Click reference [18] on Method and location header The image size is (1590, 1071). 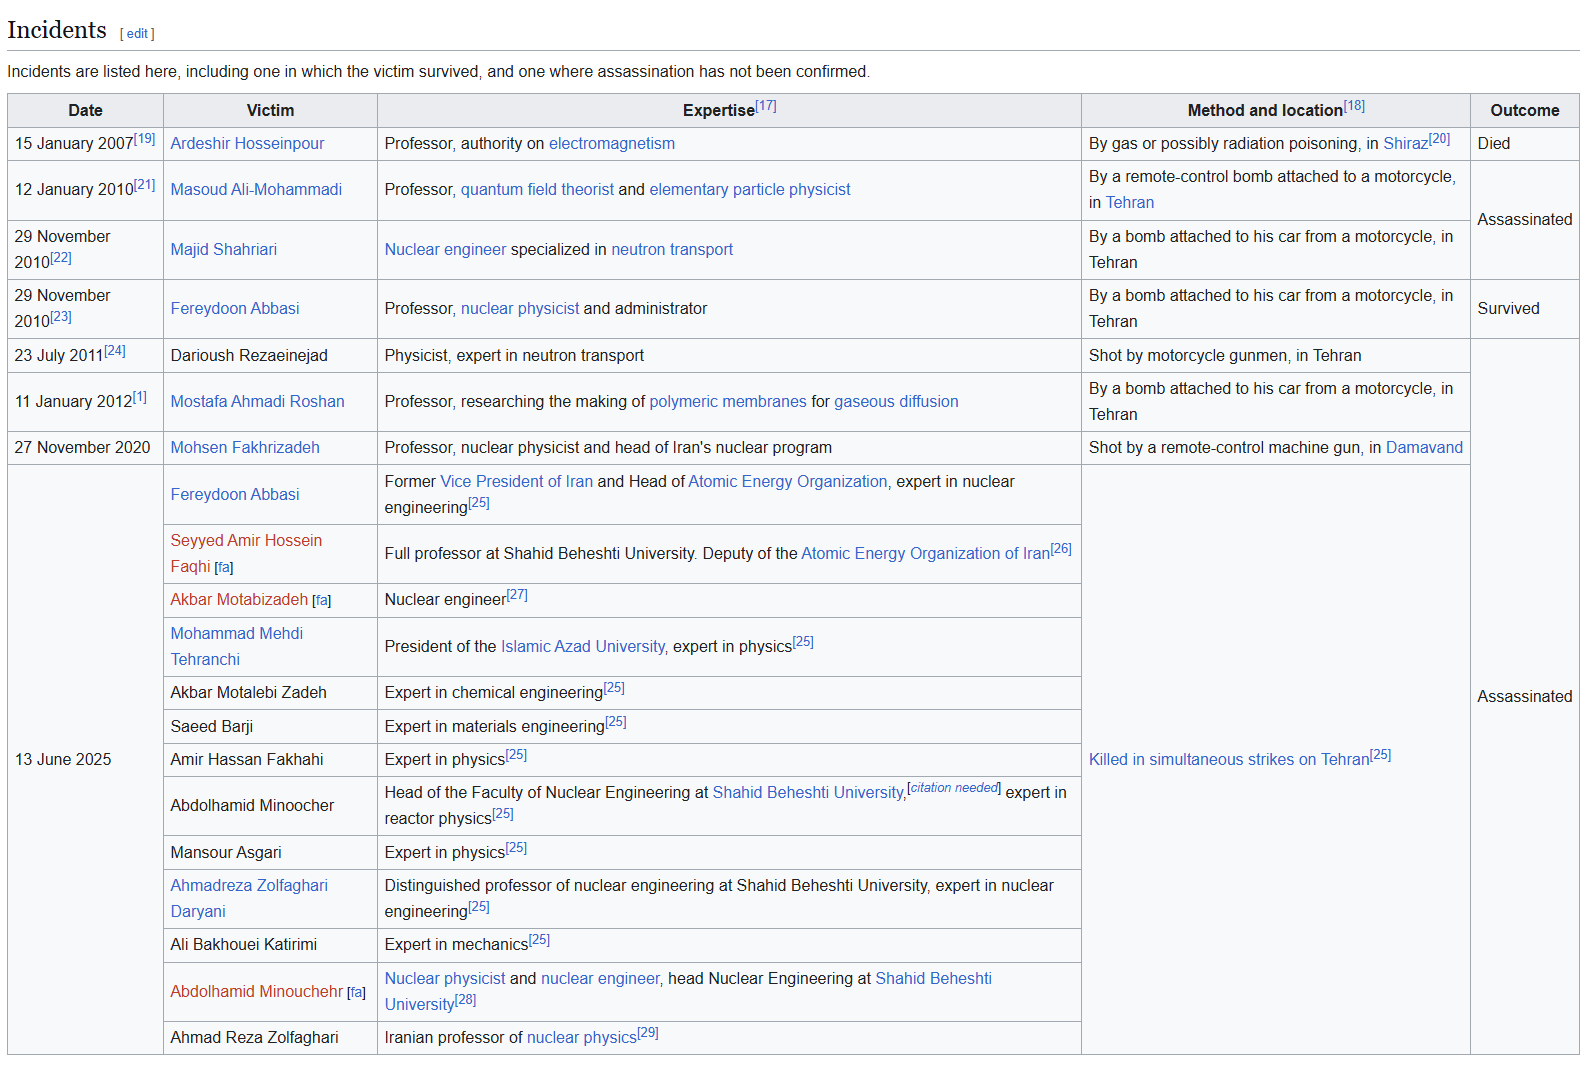tap(1354, 106)
